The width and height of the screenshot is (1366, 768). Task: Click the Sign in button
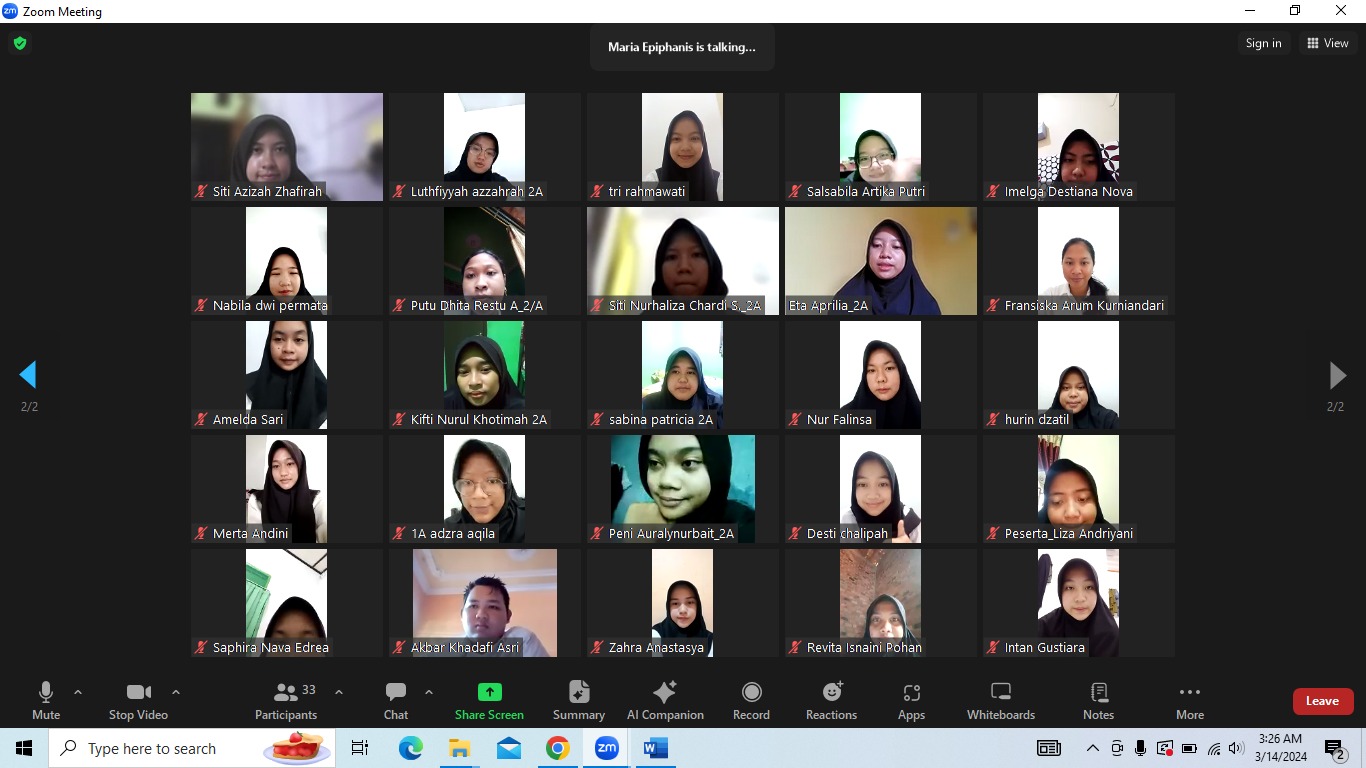pos(1263,43)
